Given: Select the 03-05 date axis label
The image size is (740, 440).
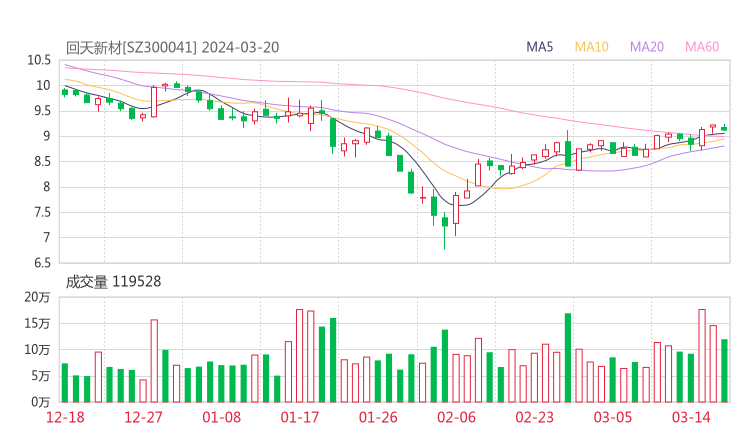Looking at the screenshot, I should pos(613,417).
